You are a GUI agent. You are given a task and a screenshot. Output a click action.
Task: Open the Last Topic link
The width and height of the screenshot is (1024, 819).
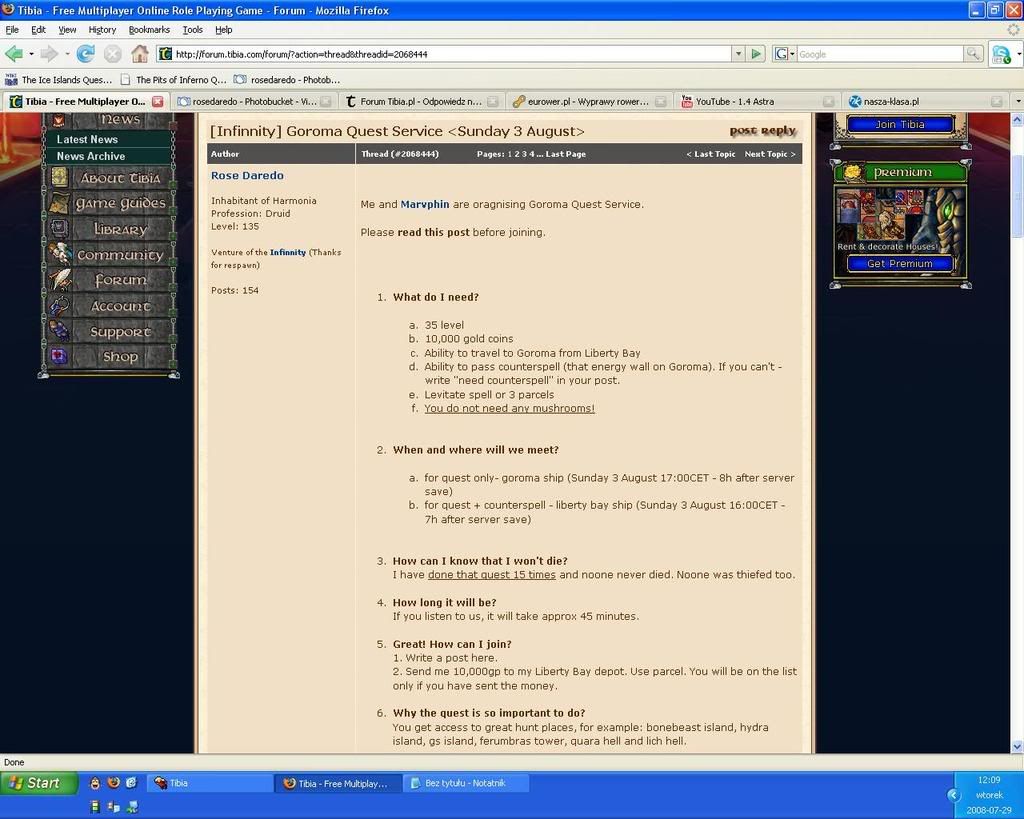(x=711, y=154)
